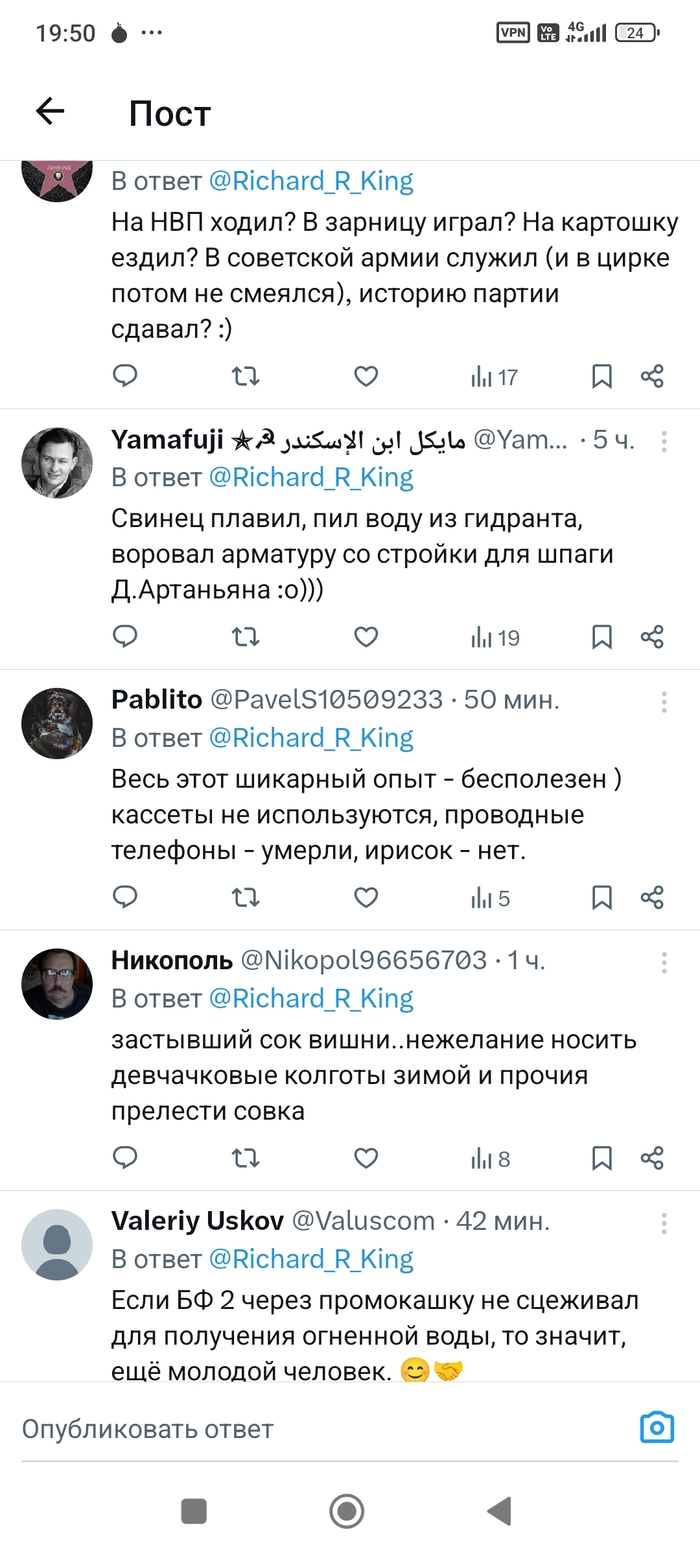The image size is (700, 1556).
Task: Bookmark Pablito's reply
Action: (601, 898)
